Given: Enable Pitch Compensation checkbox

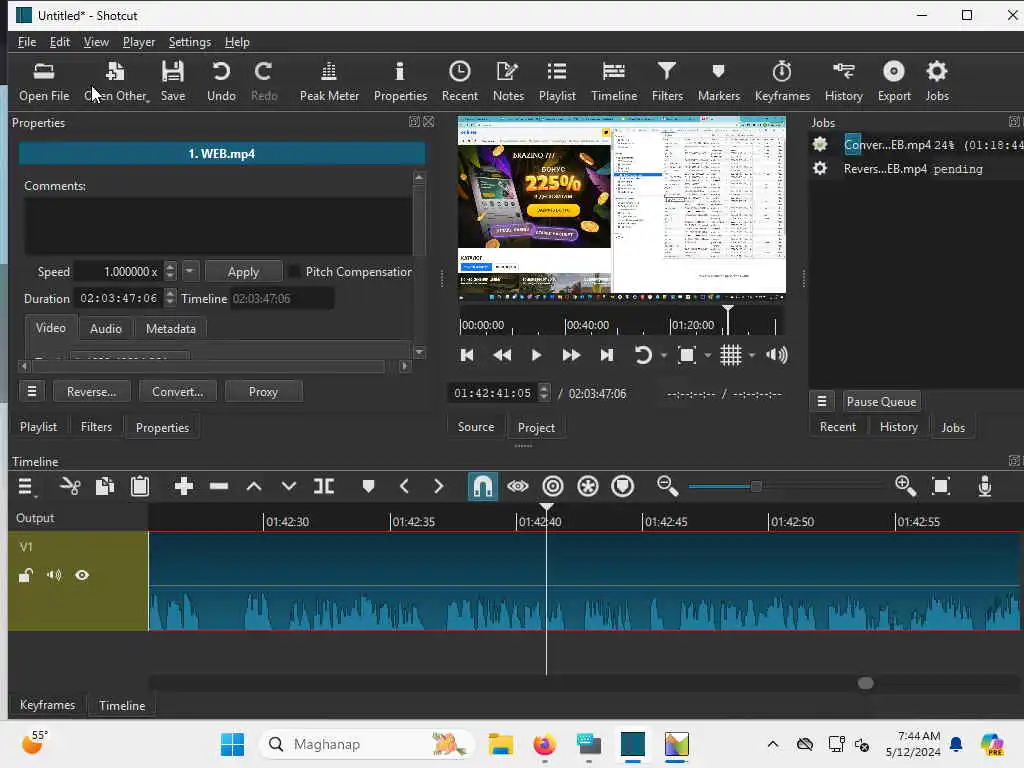Looking at the screenshot, I should tap(295, 271).
